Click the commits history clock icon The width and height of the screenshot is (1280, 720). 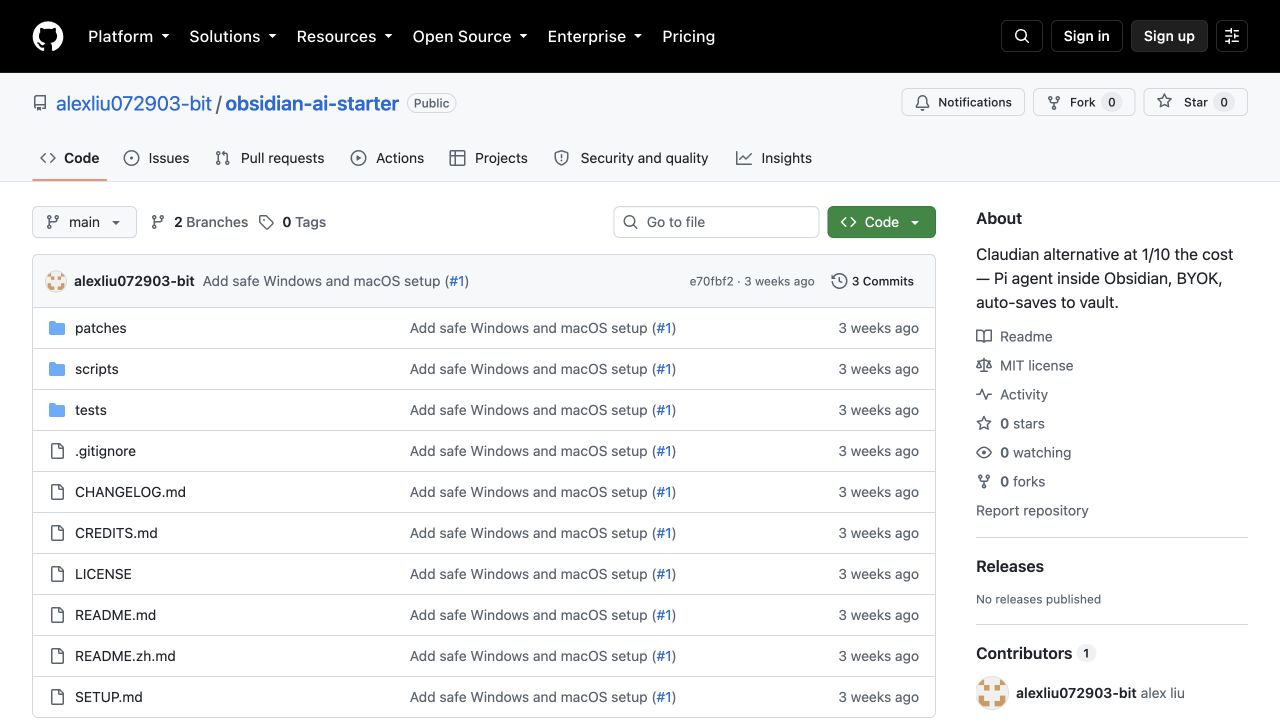839,281
